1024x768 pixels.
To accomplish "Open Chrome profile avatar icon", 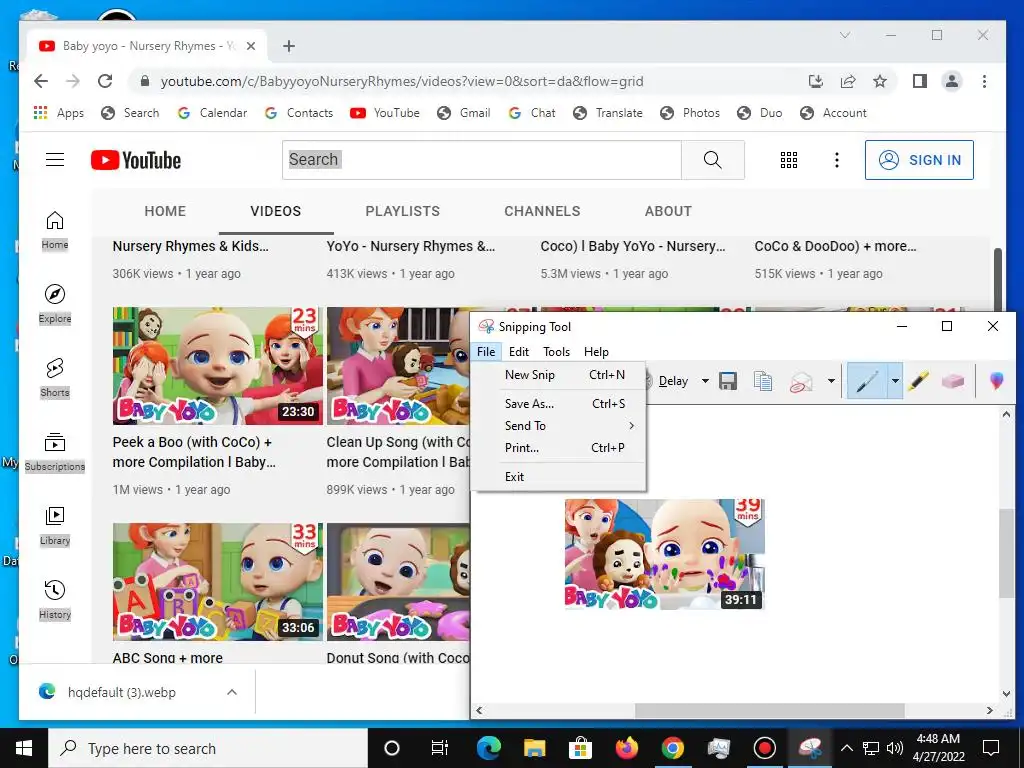I will coord(952,81).
